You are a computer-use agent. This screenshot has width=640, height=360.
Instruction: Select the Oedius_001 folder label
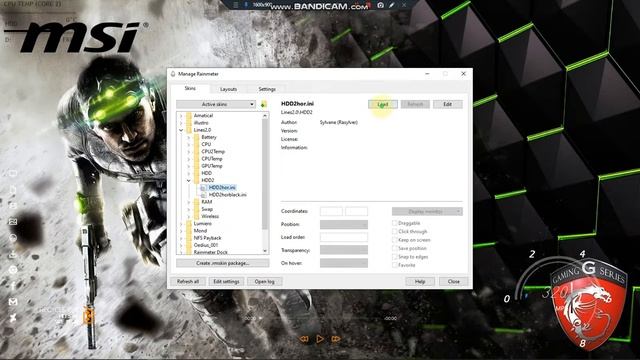[x=206, y=245]
